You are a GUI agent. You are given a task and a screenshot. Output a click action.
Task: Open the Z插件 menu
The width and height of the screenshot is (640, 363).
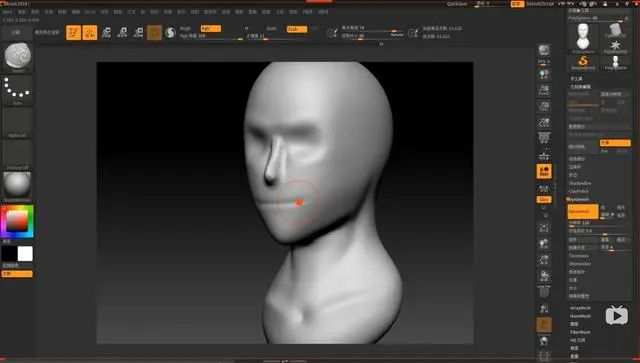[x=307, y=12]
